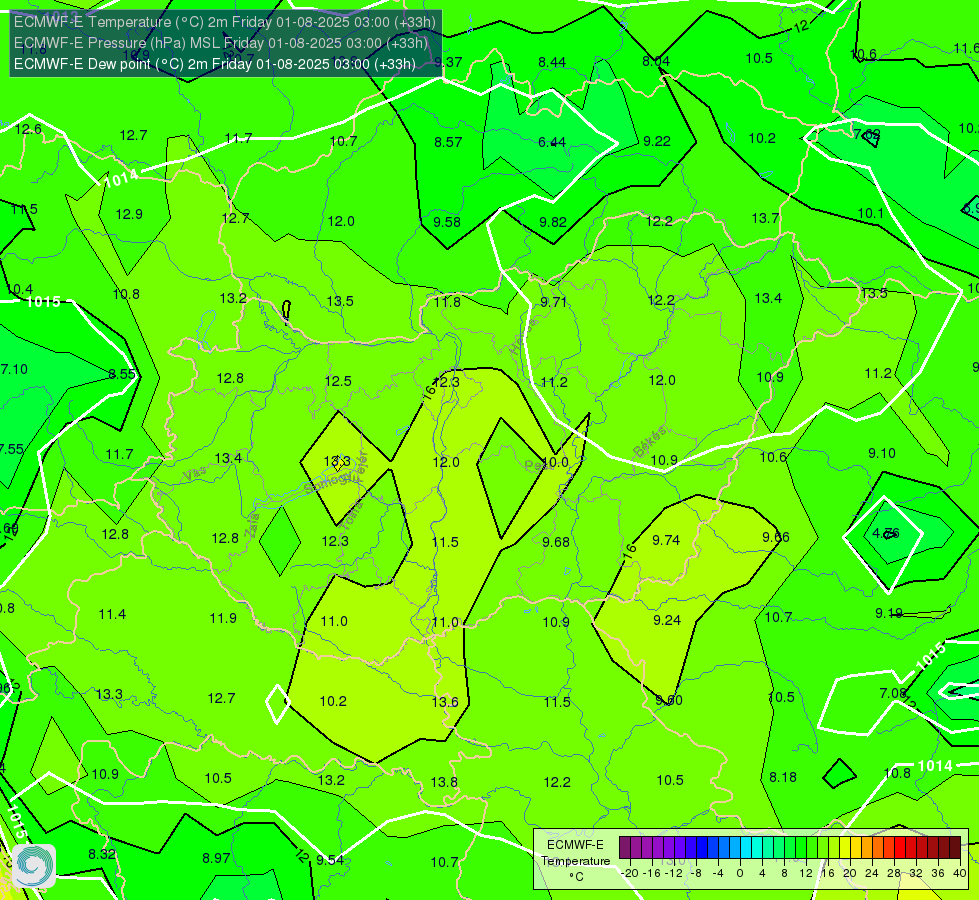The height and width of the screenshot is (900, 979).
Task: Click the 8.32 temperature value
Action: pyautogui.click(x=102, y=854)
